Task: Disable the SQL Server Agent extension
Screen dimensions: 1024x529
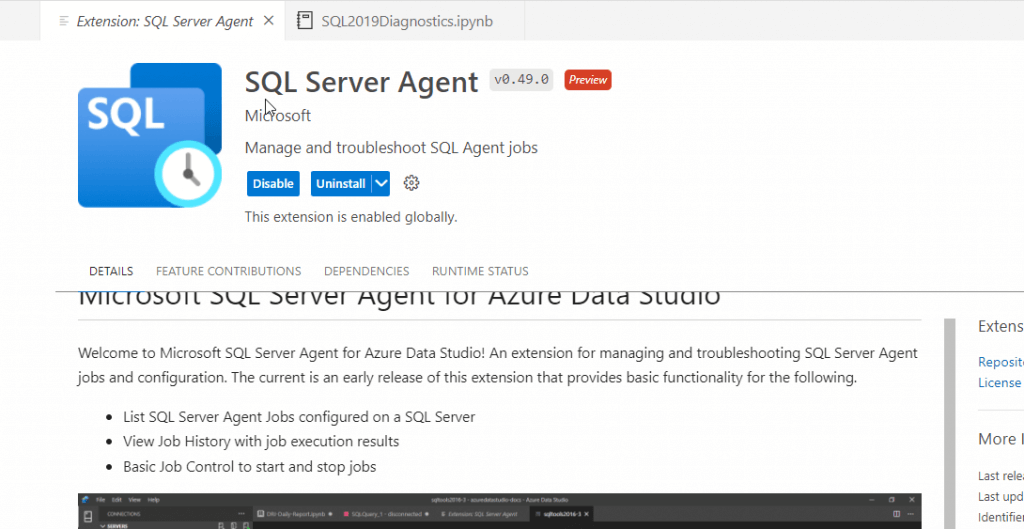Action: (x=273, y=183)
